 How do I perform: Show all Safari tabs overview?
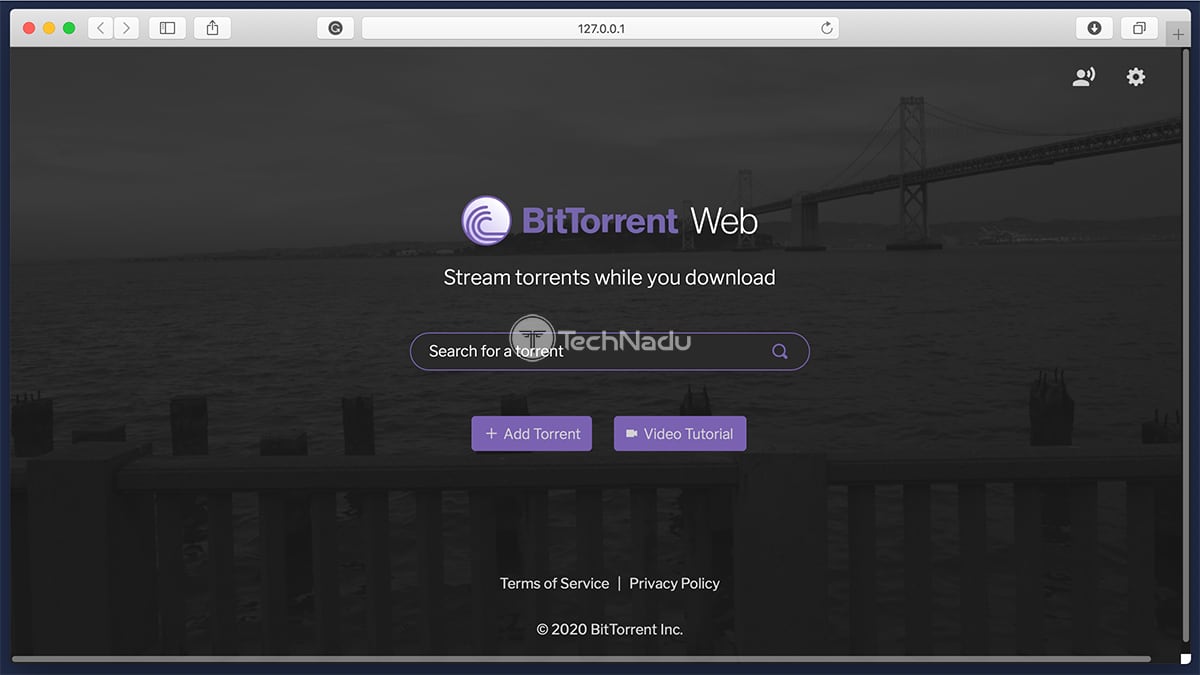pyautogui.click(x=1139, y=28)
